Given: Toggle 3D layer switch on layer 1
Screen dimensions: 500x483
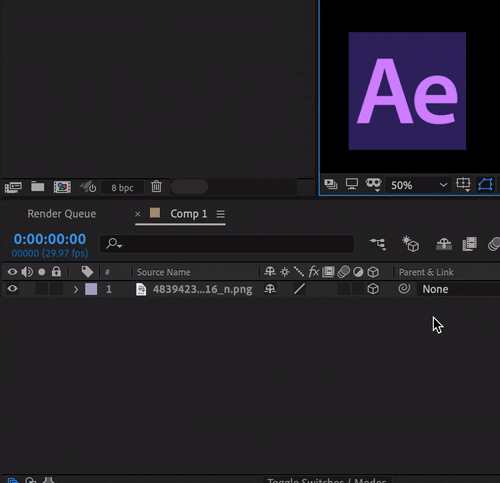Looking at the screenshot, I should (373, 289).
